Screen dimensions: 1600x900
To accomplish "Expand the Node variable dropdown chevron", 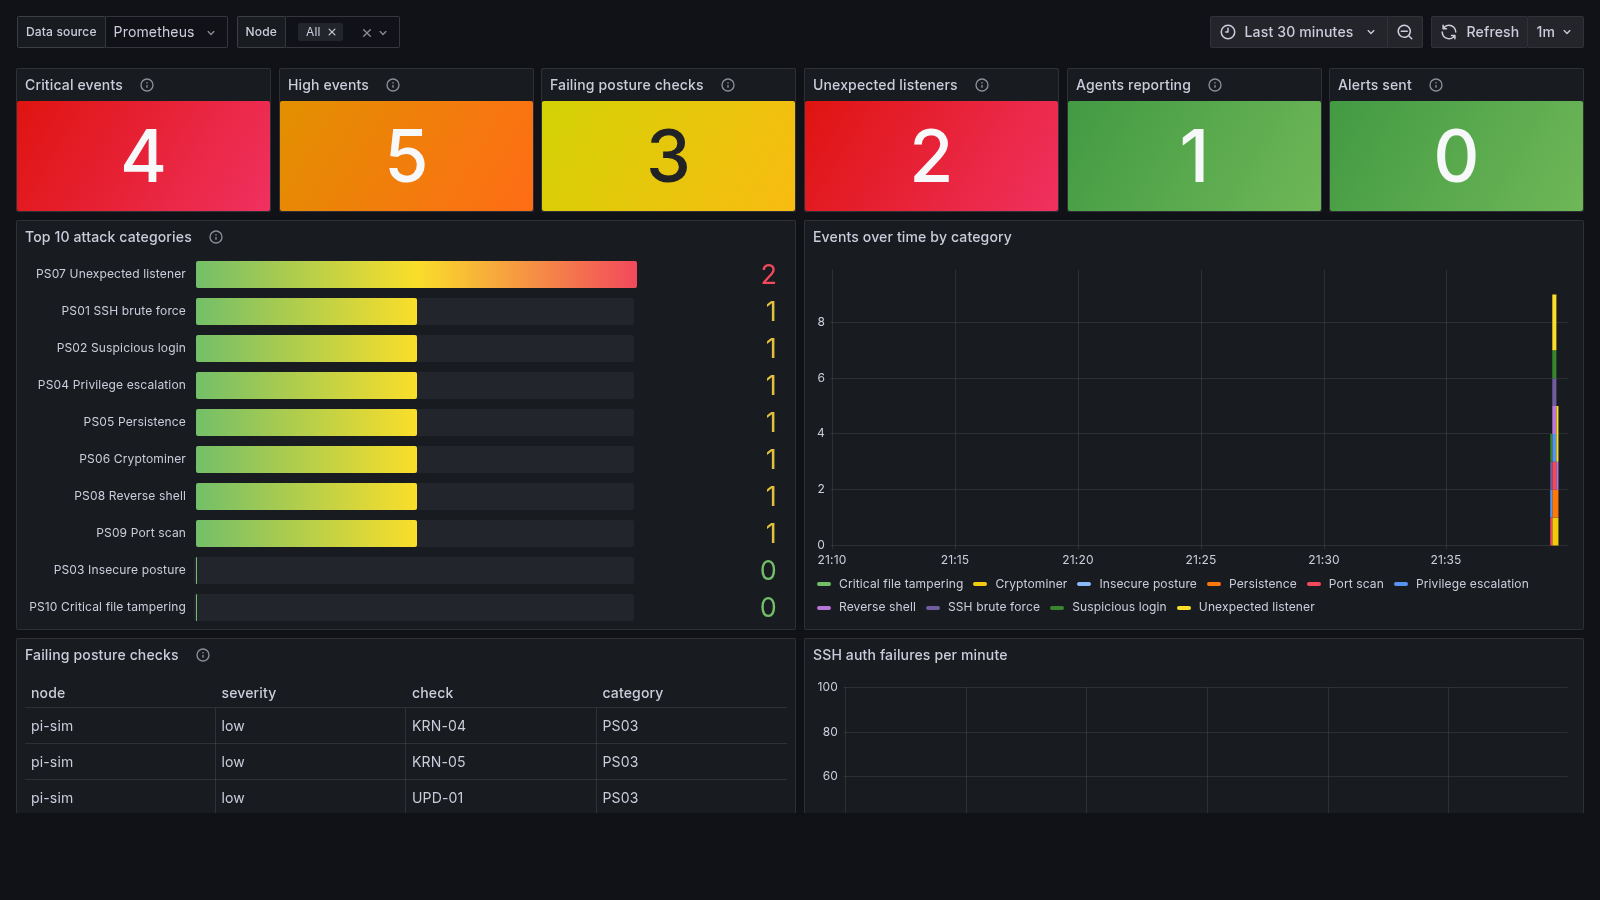I will (383, 33).
